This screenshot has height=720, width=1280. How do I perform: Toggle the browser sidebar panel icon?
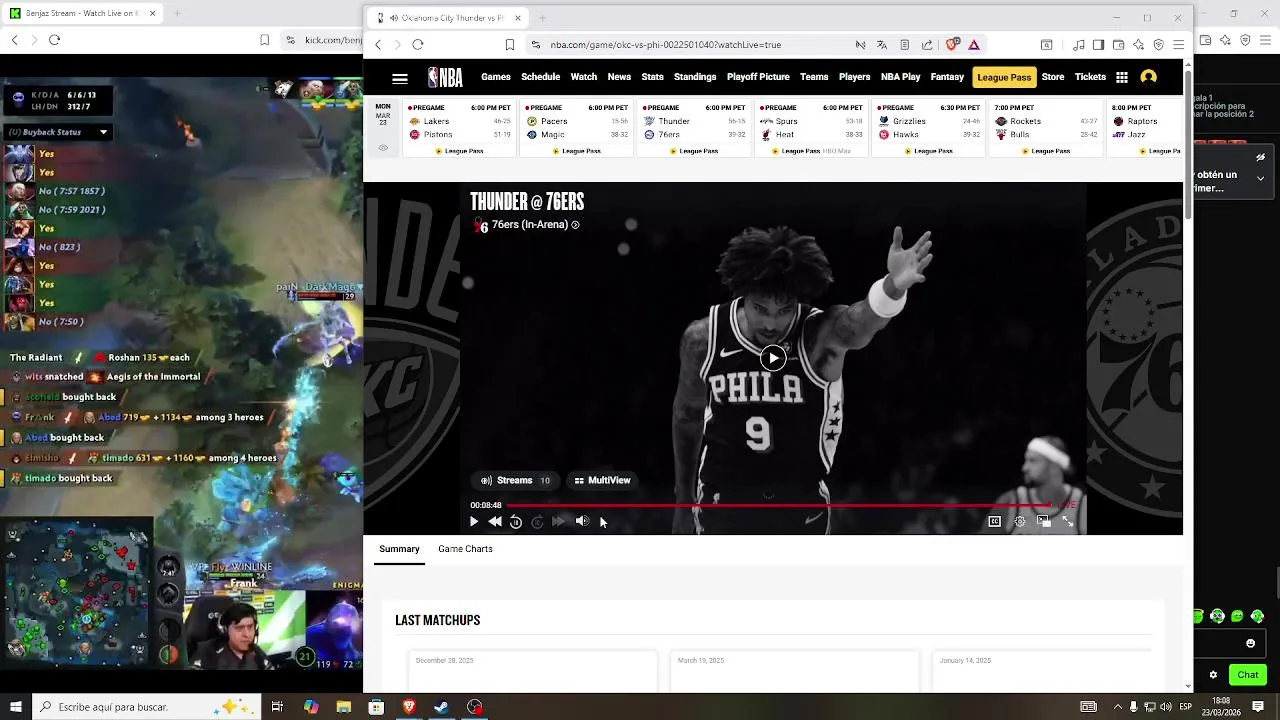coord(1098,44)
